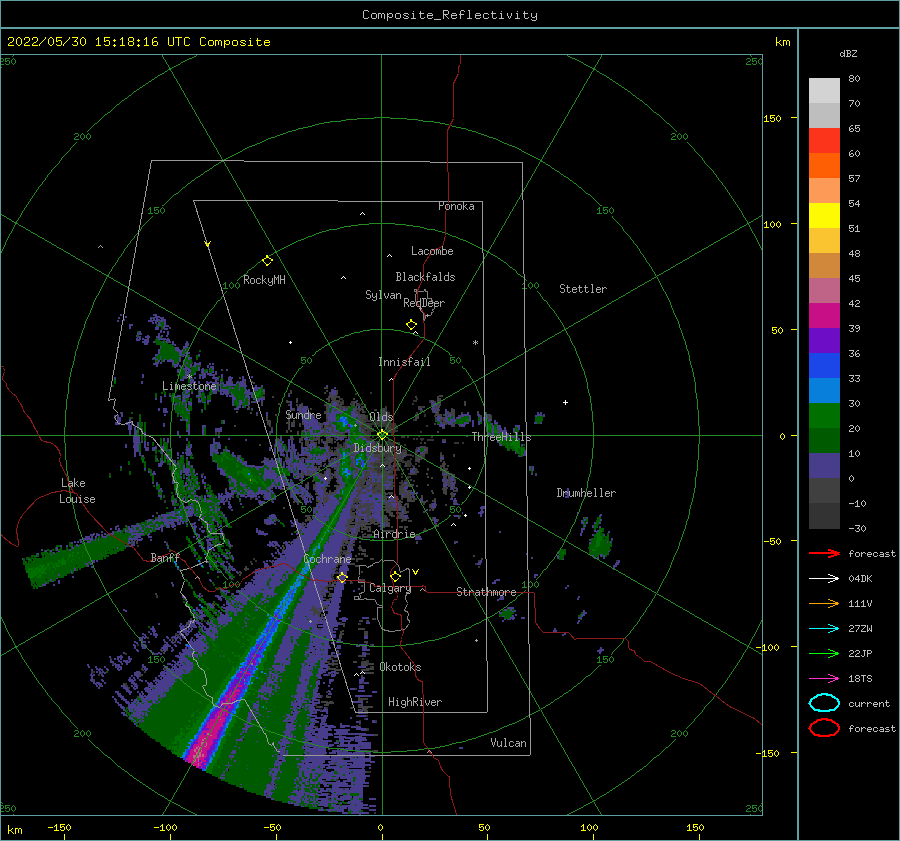Click the Lacombe label
The image size is (900, 841).
[432, 251]
